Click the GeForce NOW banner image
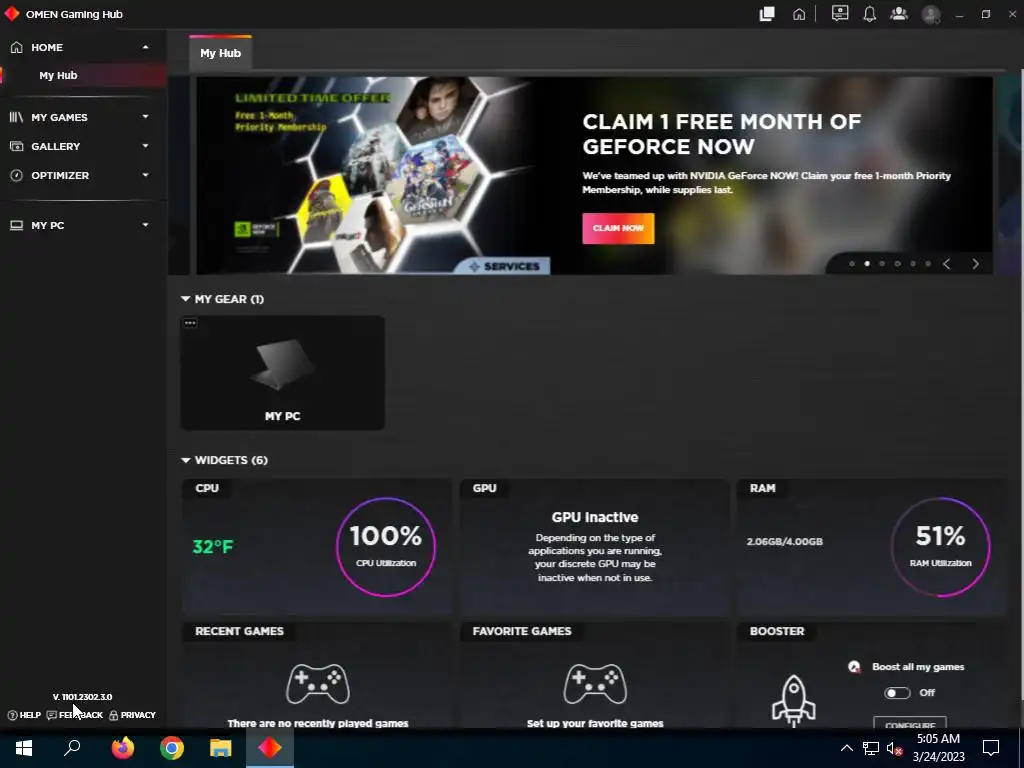This screenshot has height=768, width=1024. (373, 175)
